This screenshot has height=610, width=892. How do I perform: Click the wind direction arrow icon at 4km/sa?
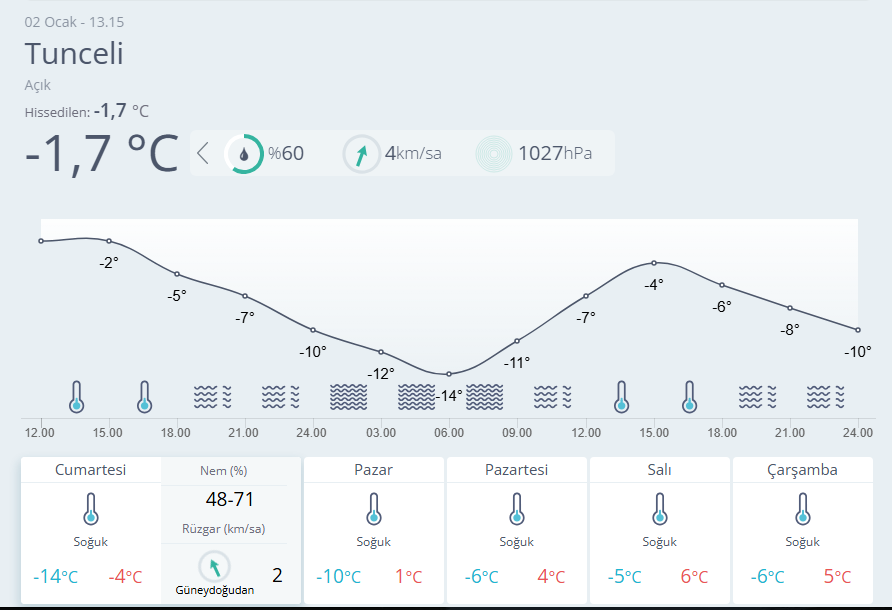pyautogui.click(x=361, y=154)
